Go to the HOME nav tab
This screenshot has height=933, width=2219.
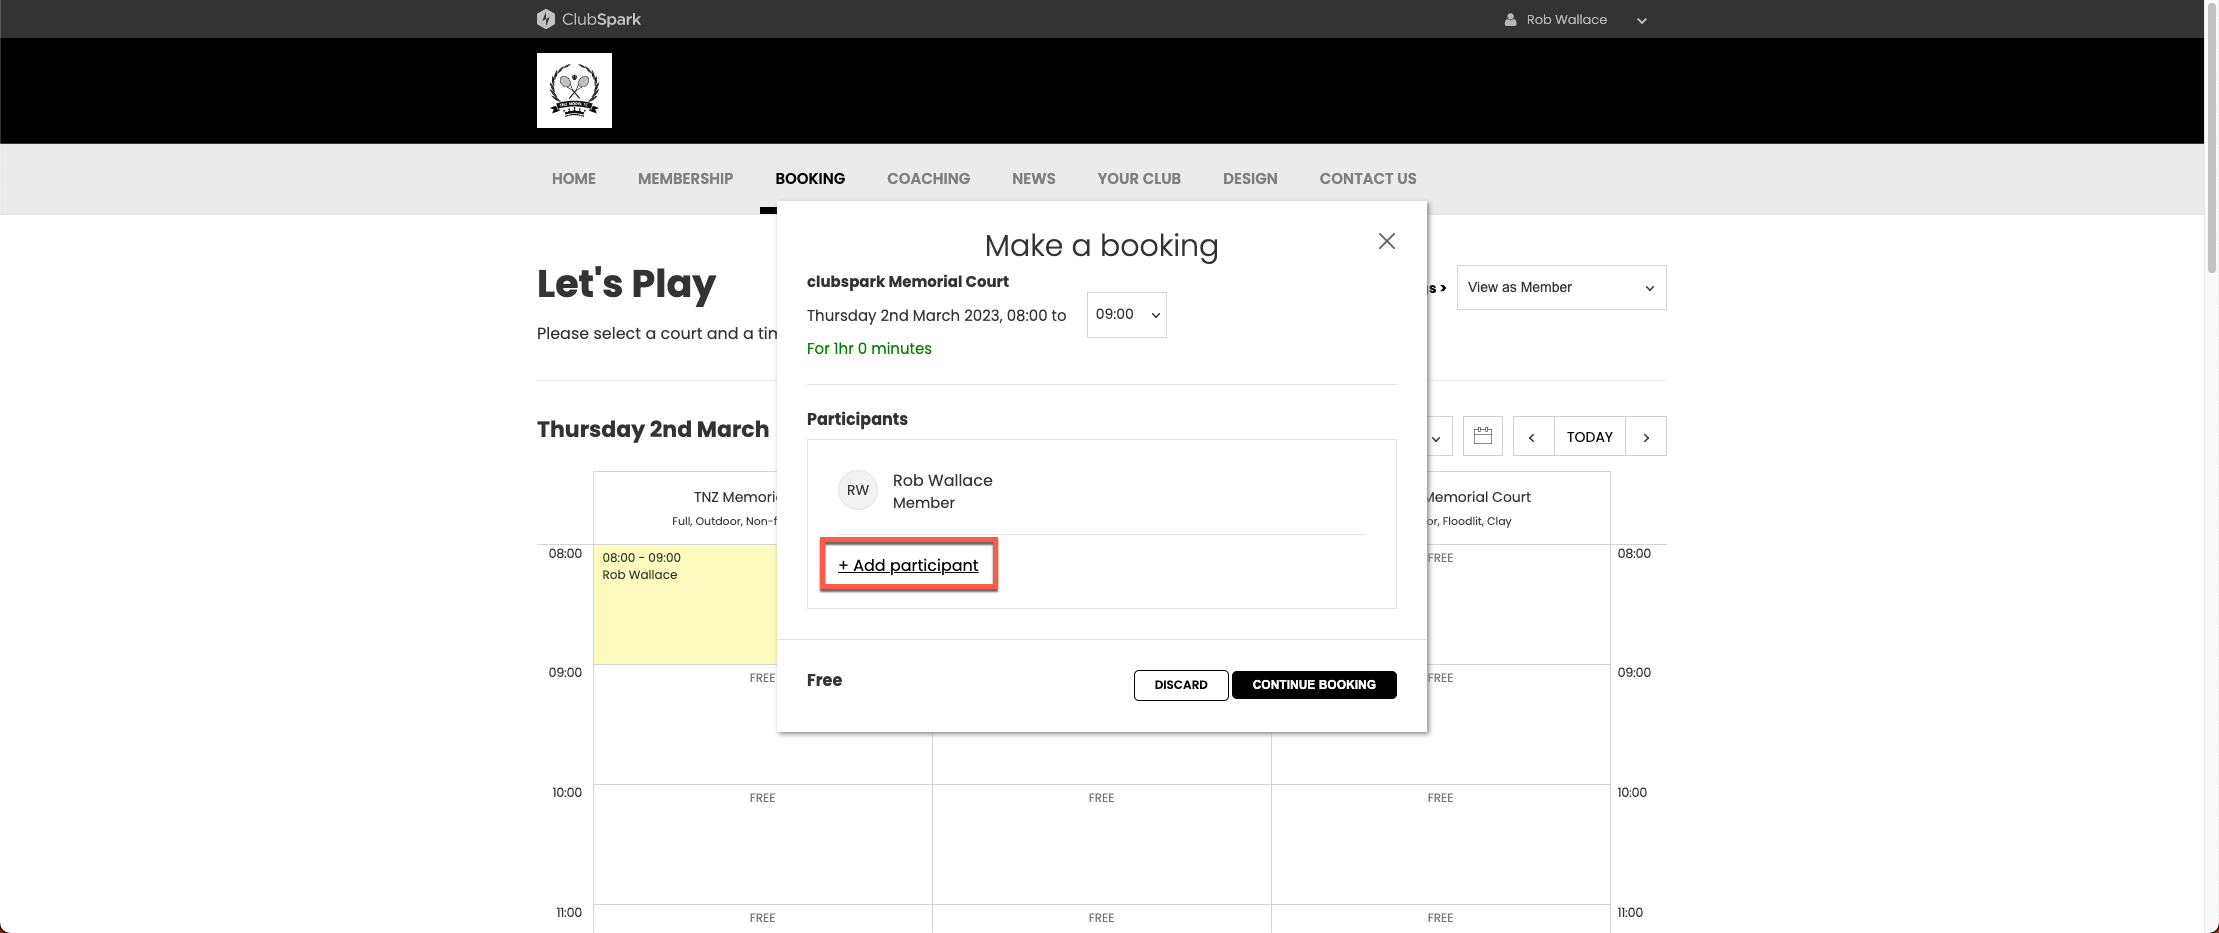pos(574,179)
